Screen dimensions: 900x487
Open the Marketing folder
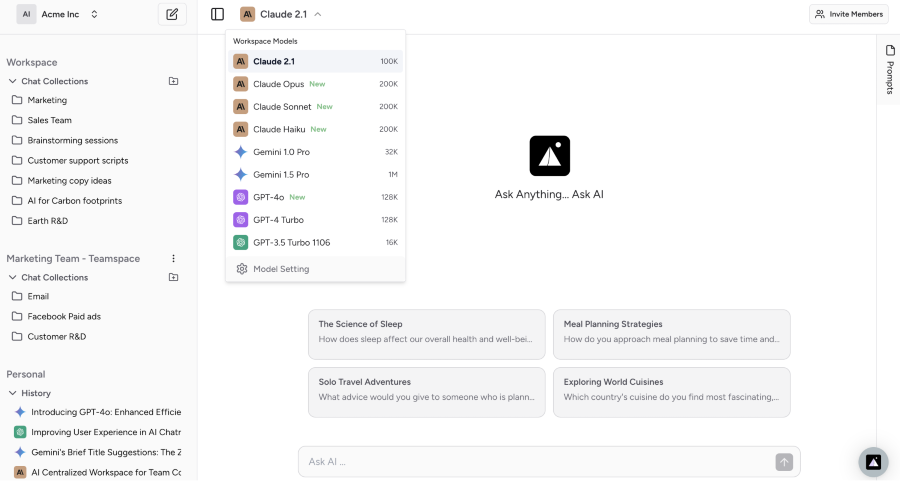[x=47, y=100]
